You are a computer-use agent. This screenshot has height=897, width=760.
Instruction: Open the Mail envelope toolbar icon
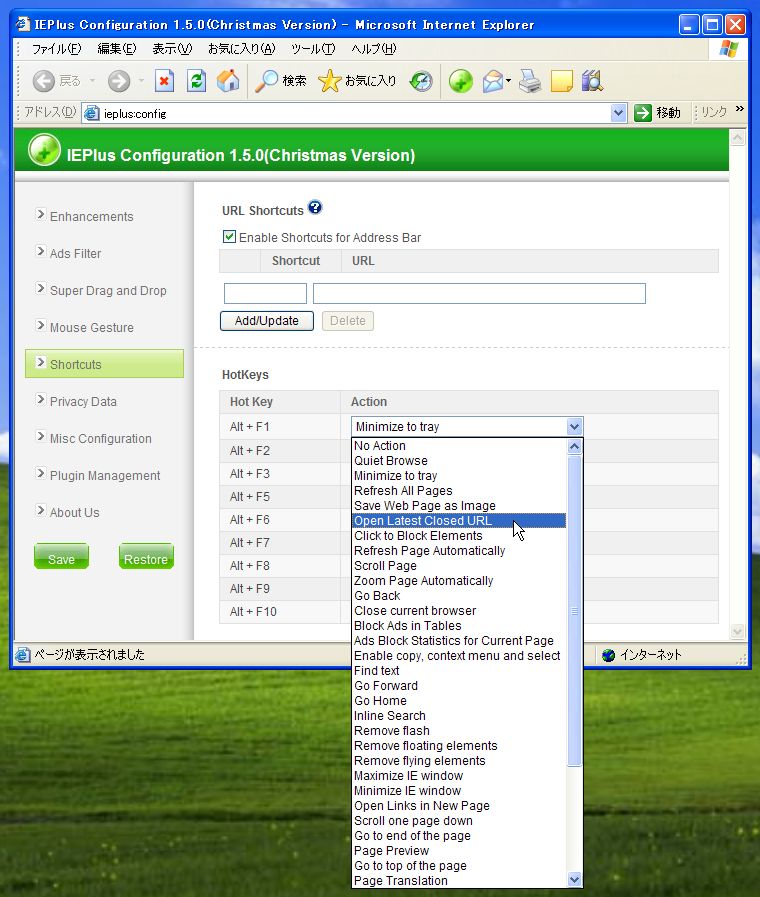(492, 81)
